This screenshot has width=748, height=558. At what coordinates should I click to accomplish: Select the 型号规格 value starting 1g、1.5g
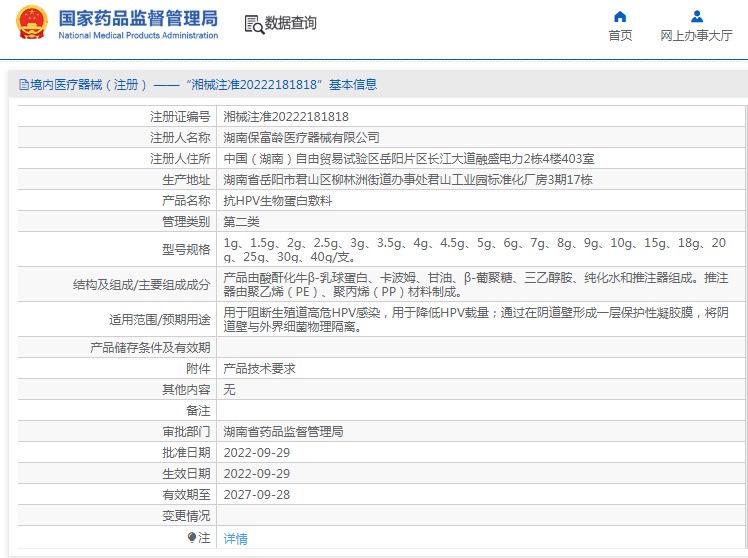475,249
